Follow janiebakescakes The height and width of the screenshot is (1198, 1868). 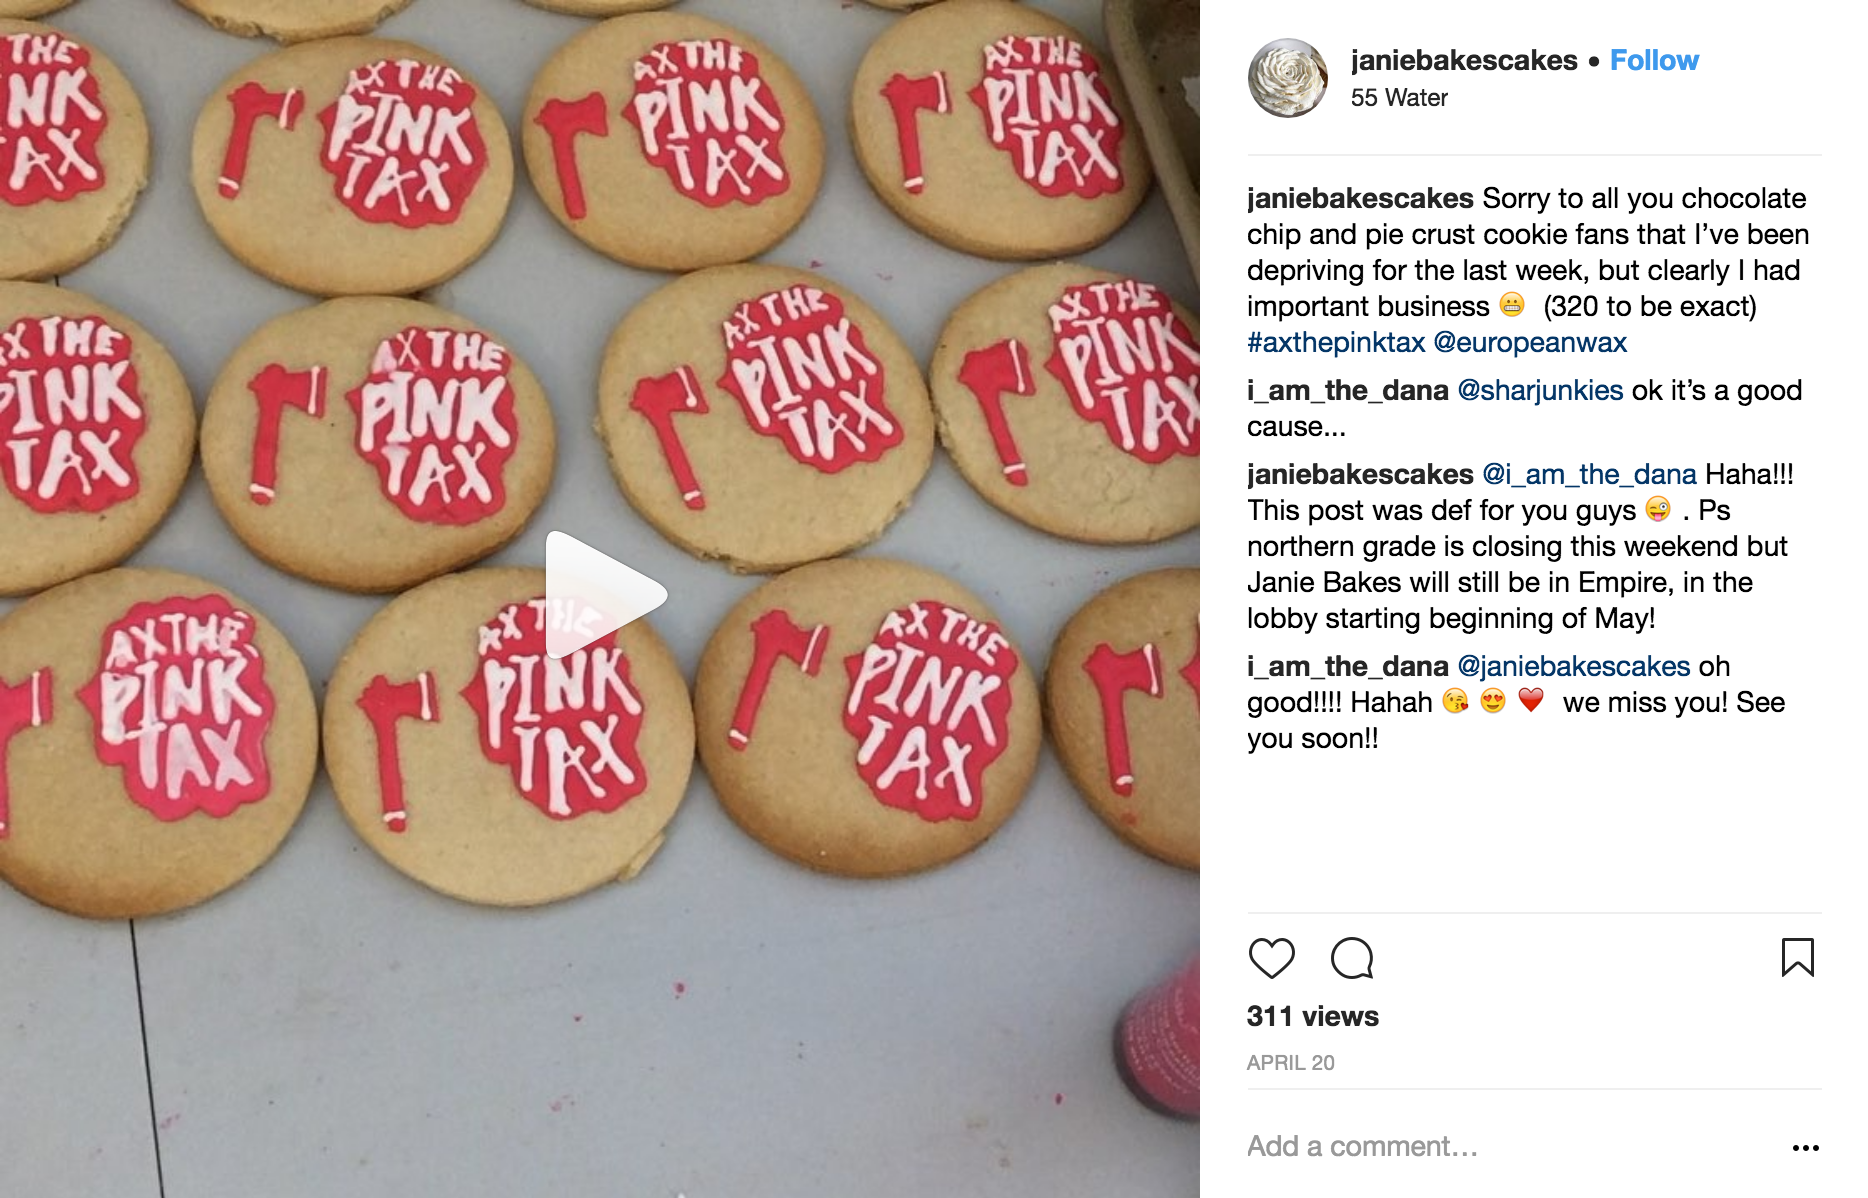(1654, 60)
